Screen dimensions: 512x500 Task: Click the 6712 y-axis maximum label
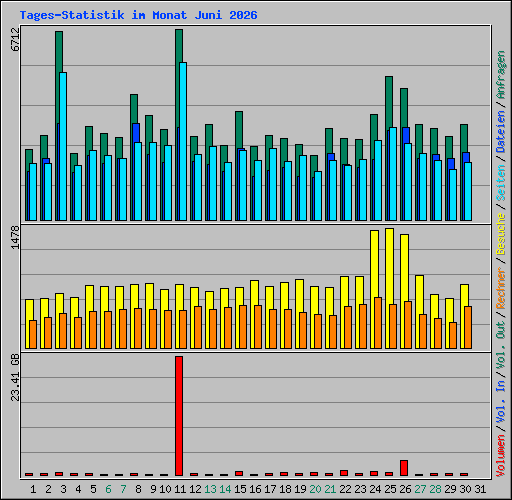click(x=15, y=39)
